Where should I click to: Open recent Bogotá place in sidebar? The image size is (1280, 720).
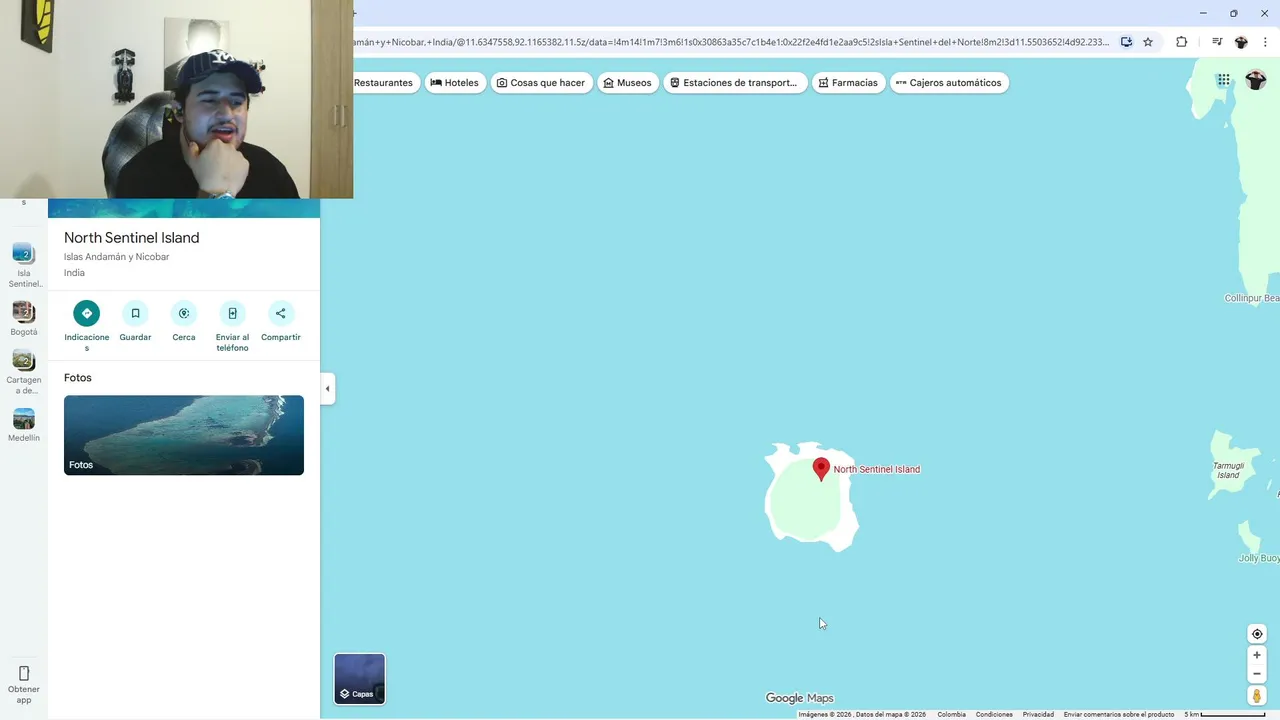(24, 319)
